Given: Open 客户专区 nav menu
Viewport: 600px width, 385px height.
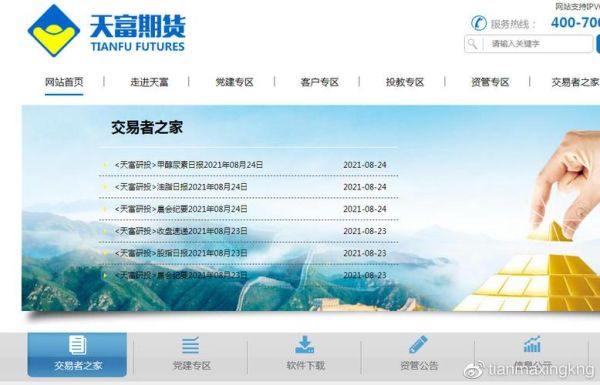Looking at the screenshot, I should tap(320, 82).
